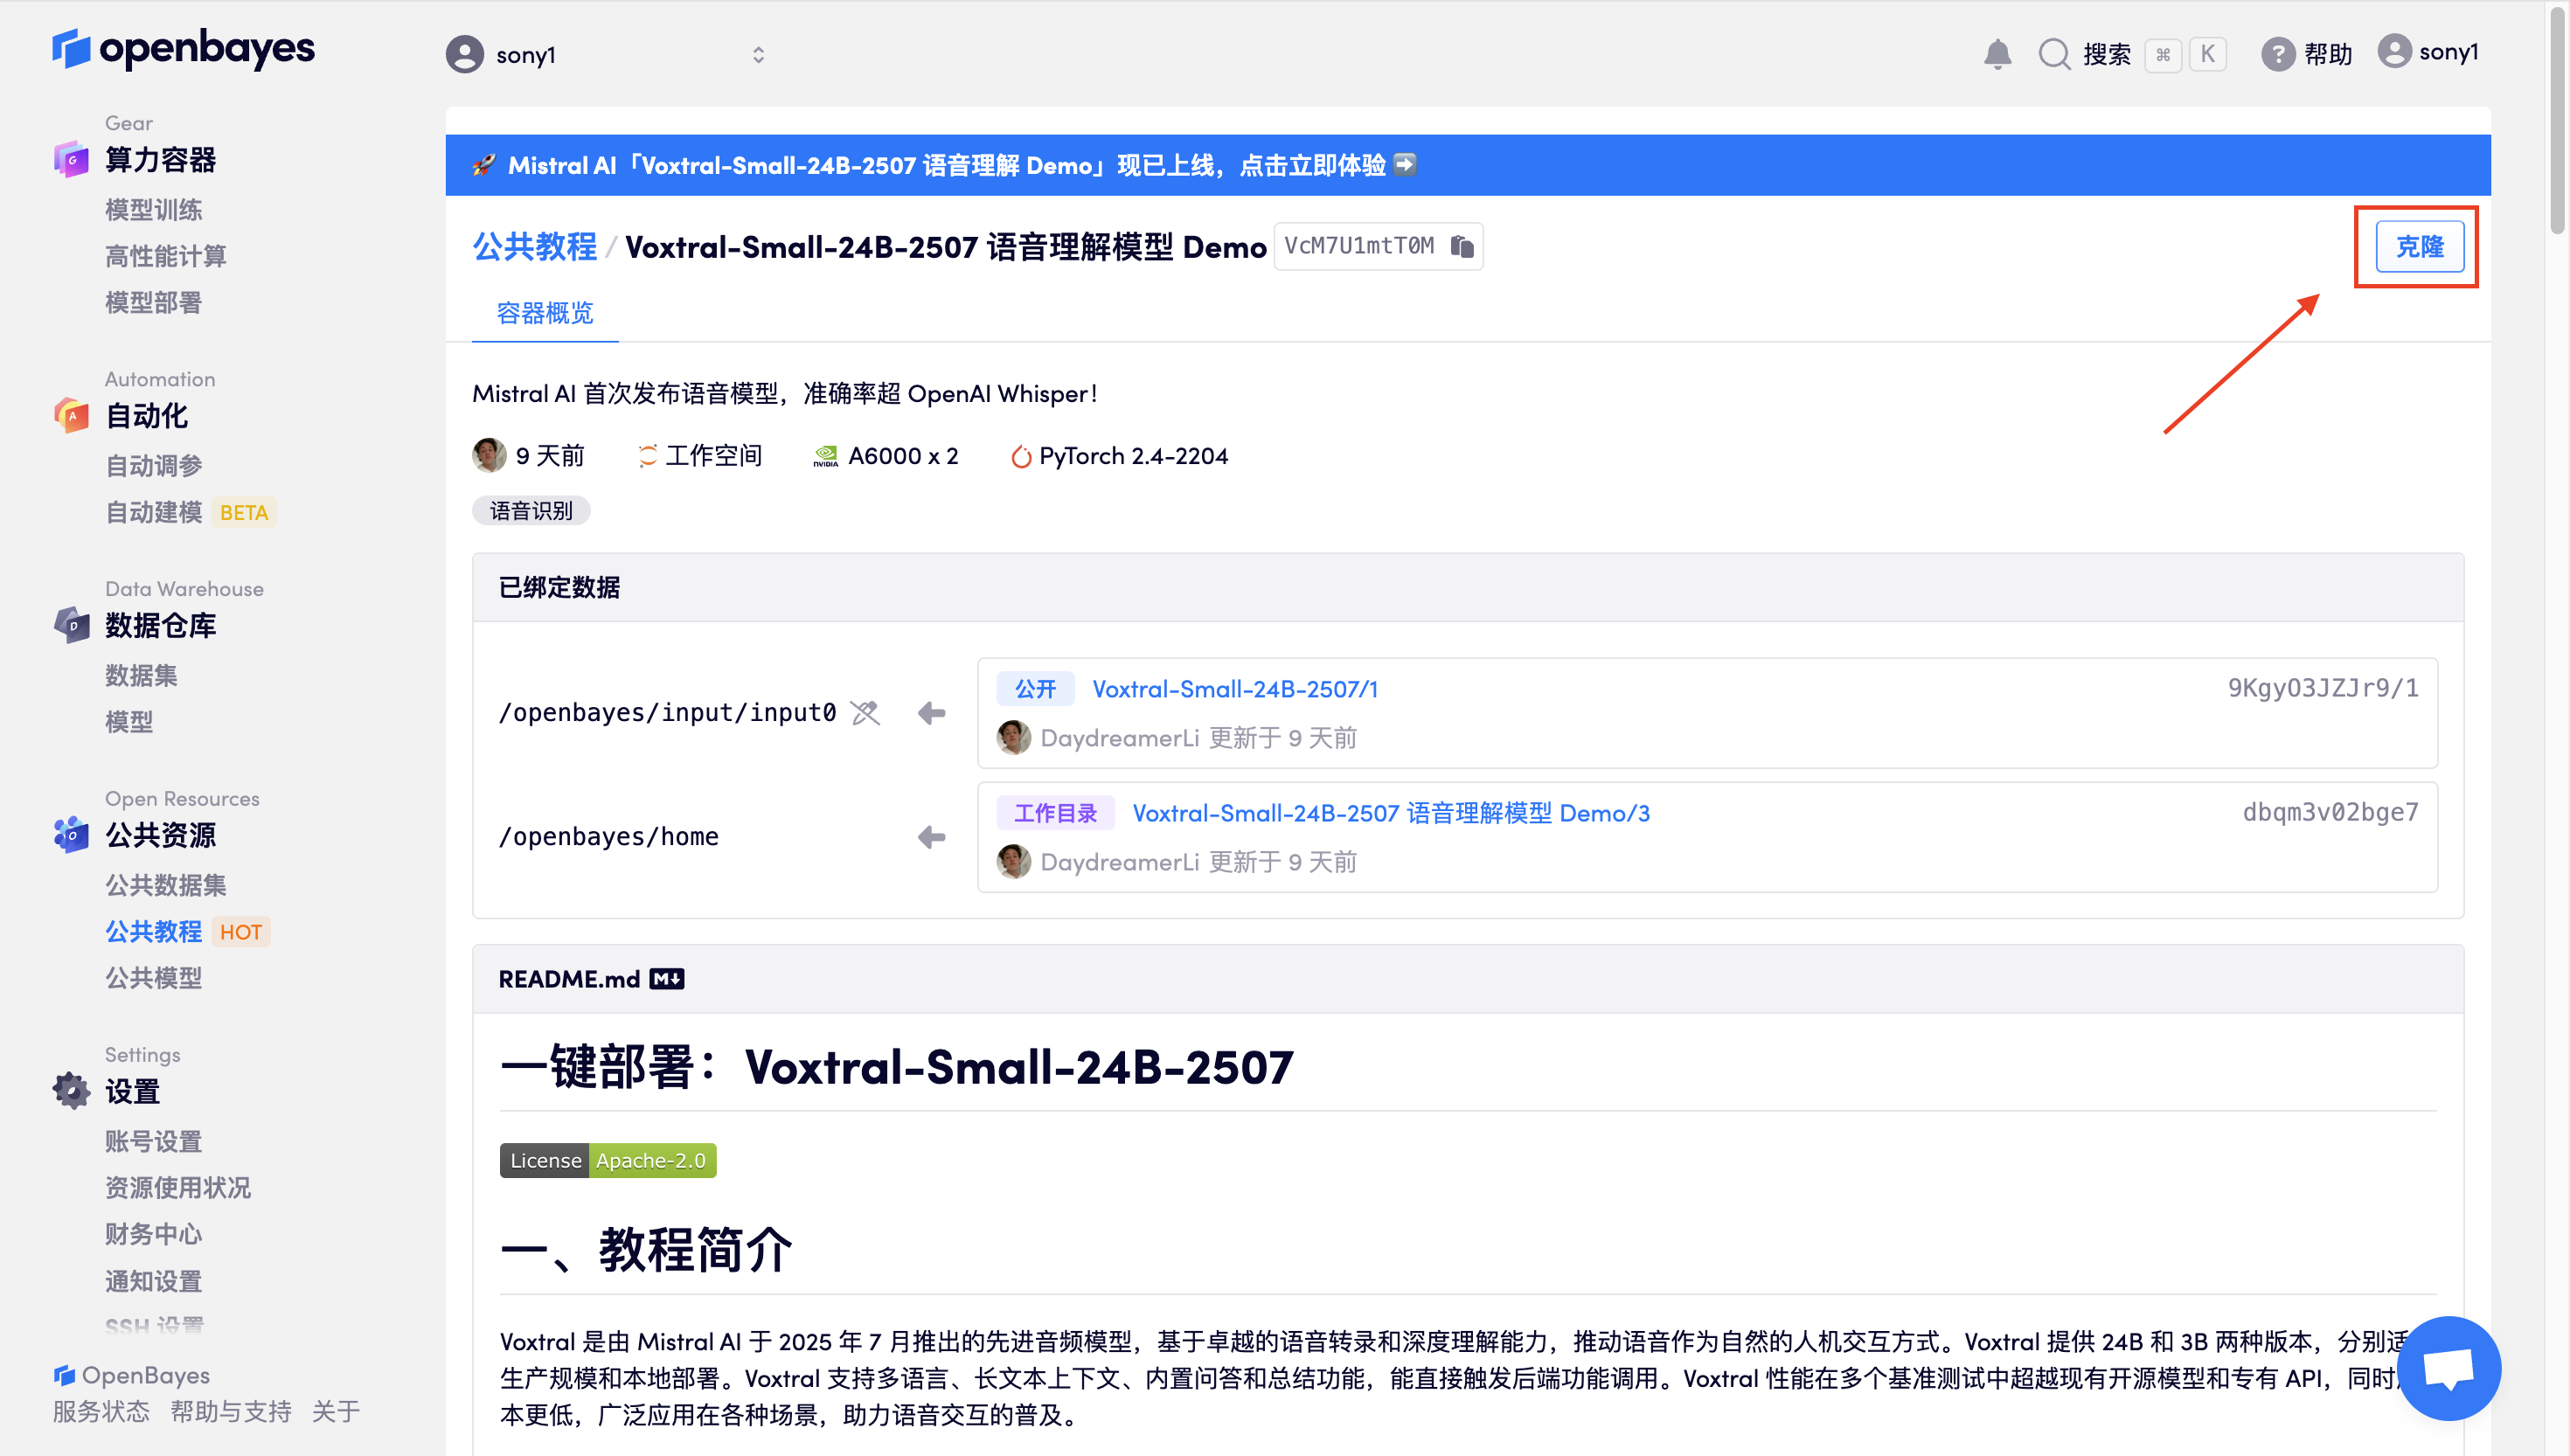Click the 数据仓库 sidebar icon
Image resolution: width=2570 pixels, height=1456 pixels.
coord(70,625)
